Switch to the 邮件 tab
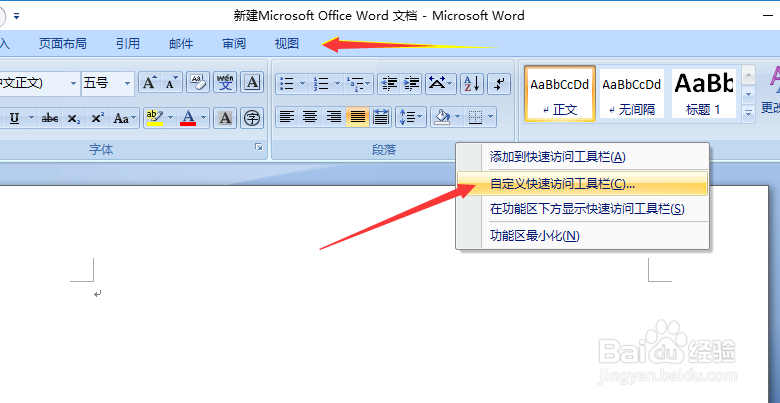780x403 pixels. pyautogui.click(x=181, y=44)
